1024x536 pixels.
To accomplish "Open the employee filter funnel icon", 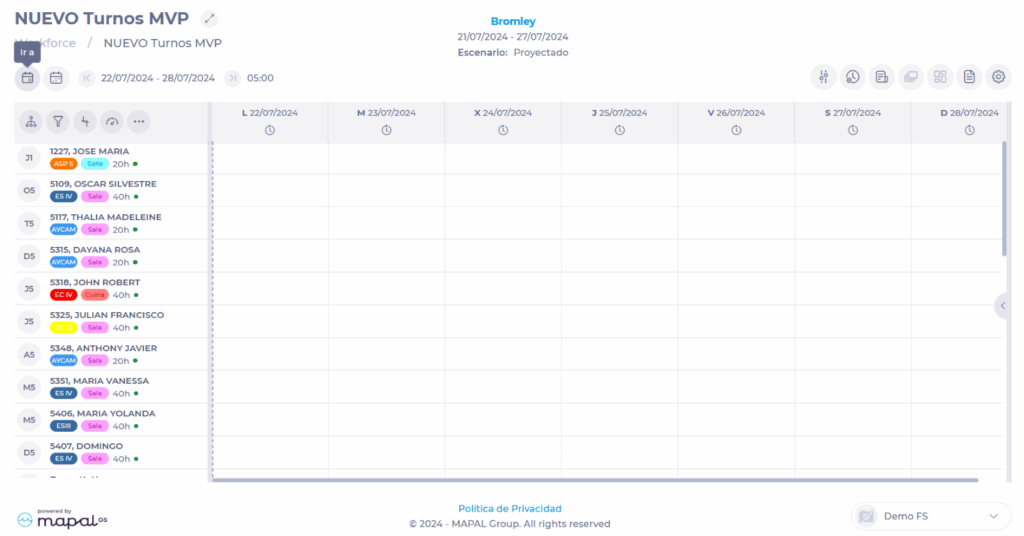I will click(x=58, y=122).
